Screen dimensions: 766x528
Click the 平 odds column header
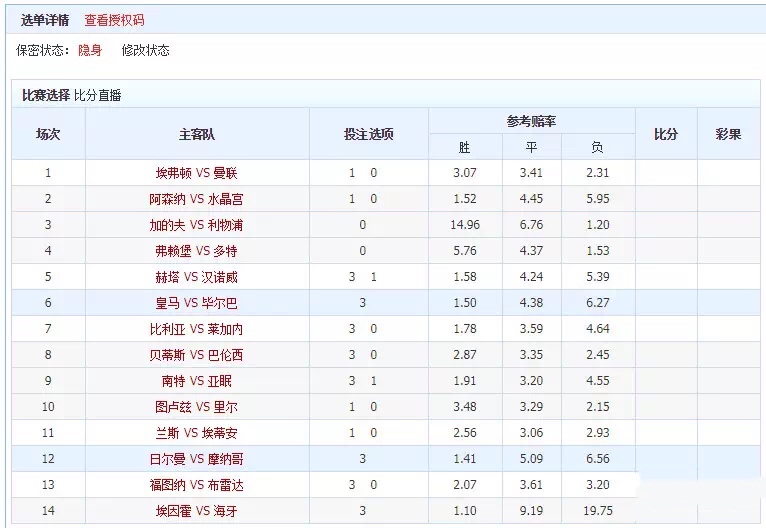[532, 147]
